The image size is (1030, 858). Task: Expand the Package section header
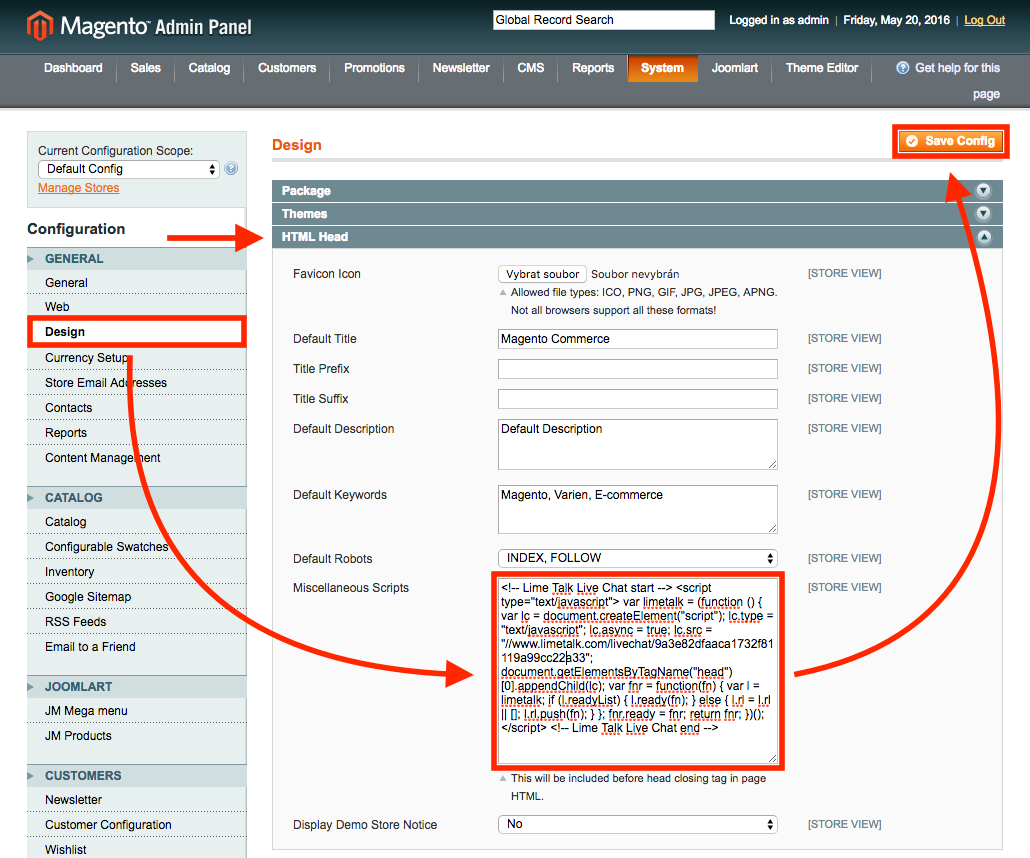tap(637, 191)
